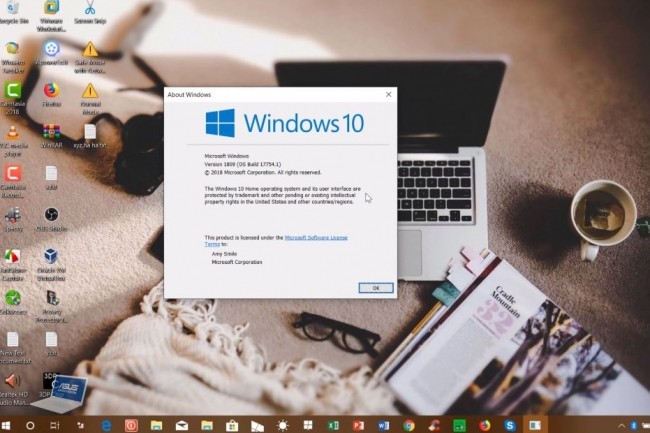Open Firefox from the taskbar
This screenshot has height=433, width=650.
click(x=484, y=425)
